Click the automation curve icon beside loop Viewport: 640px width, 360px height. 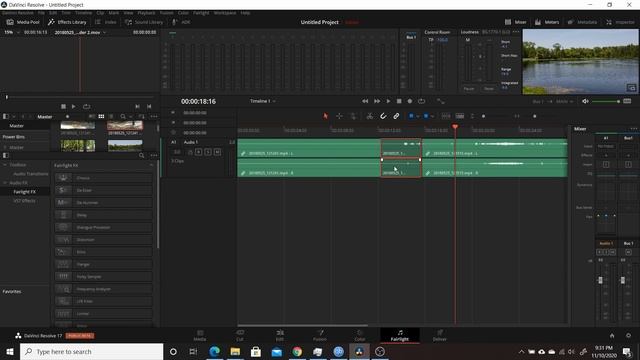[x=440, y=101]
